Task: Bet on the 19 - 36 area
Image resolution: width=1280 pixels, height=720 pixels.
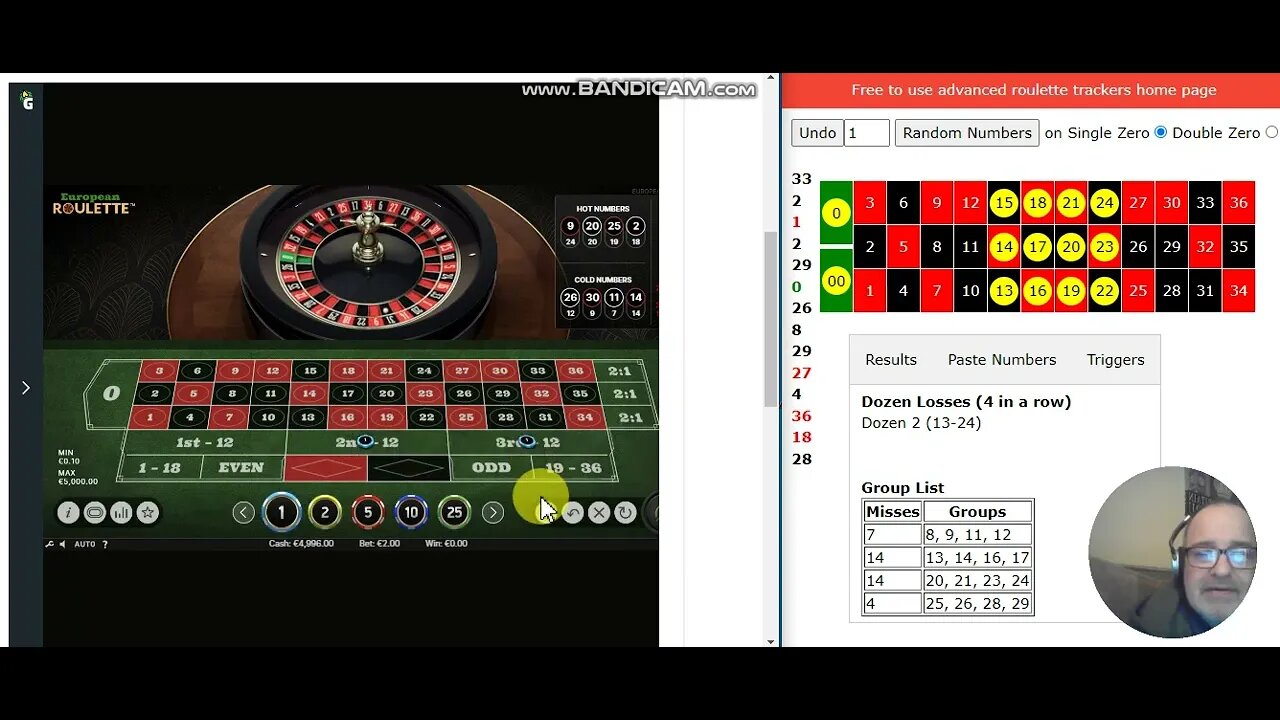Action: 575,468
